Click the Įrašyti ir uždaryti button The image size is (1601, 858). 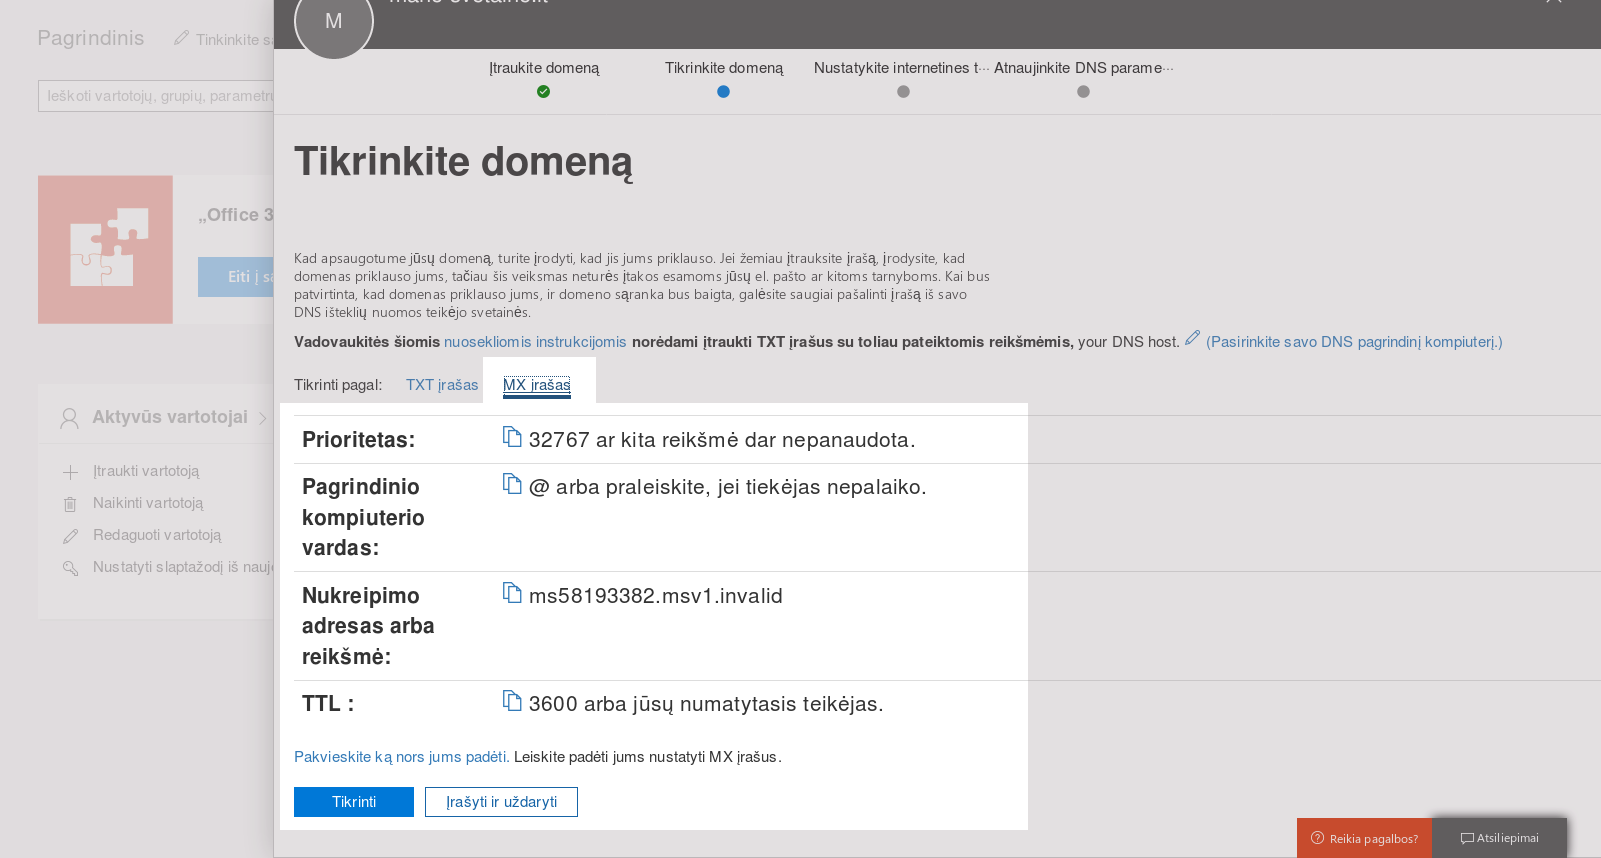click(501, 802)
